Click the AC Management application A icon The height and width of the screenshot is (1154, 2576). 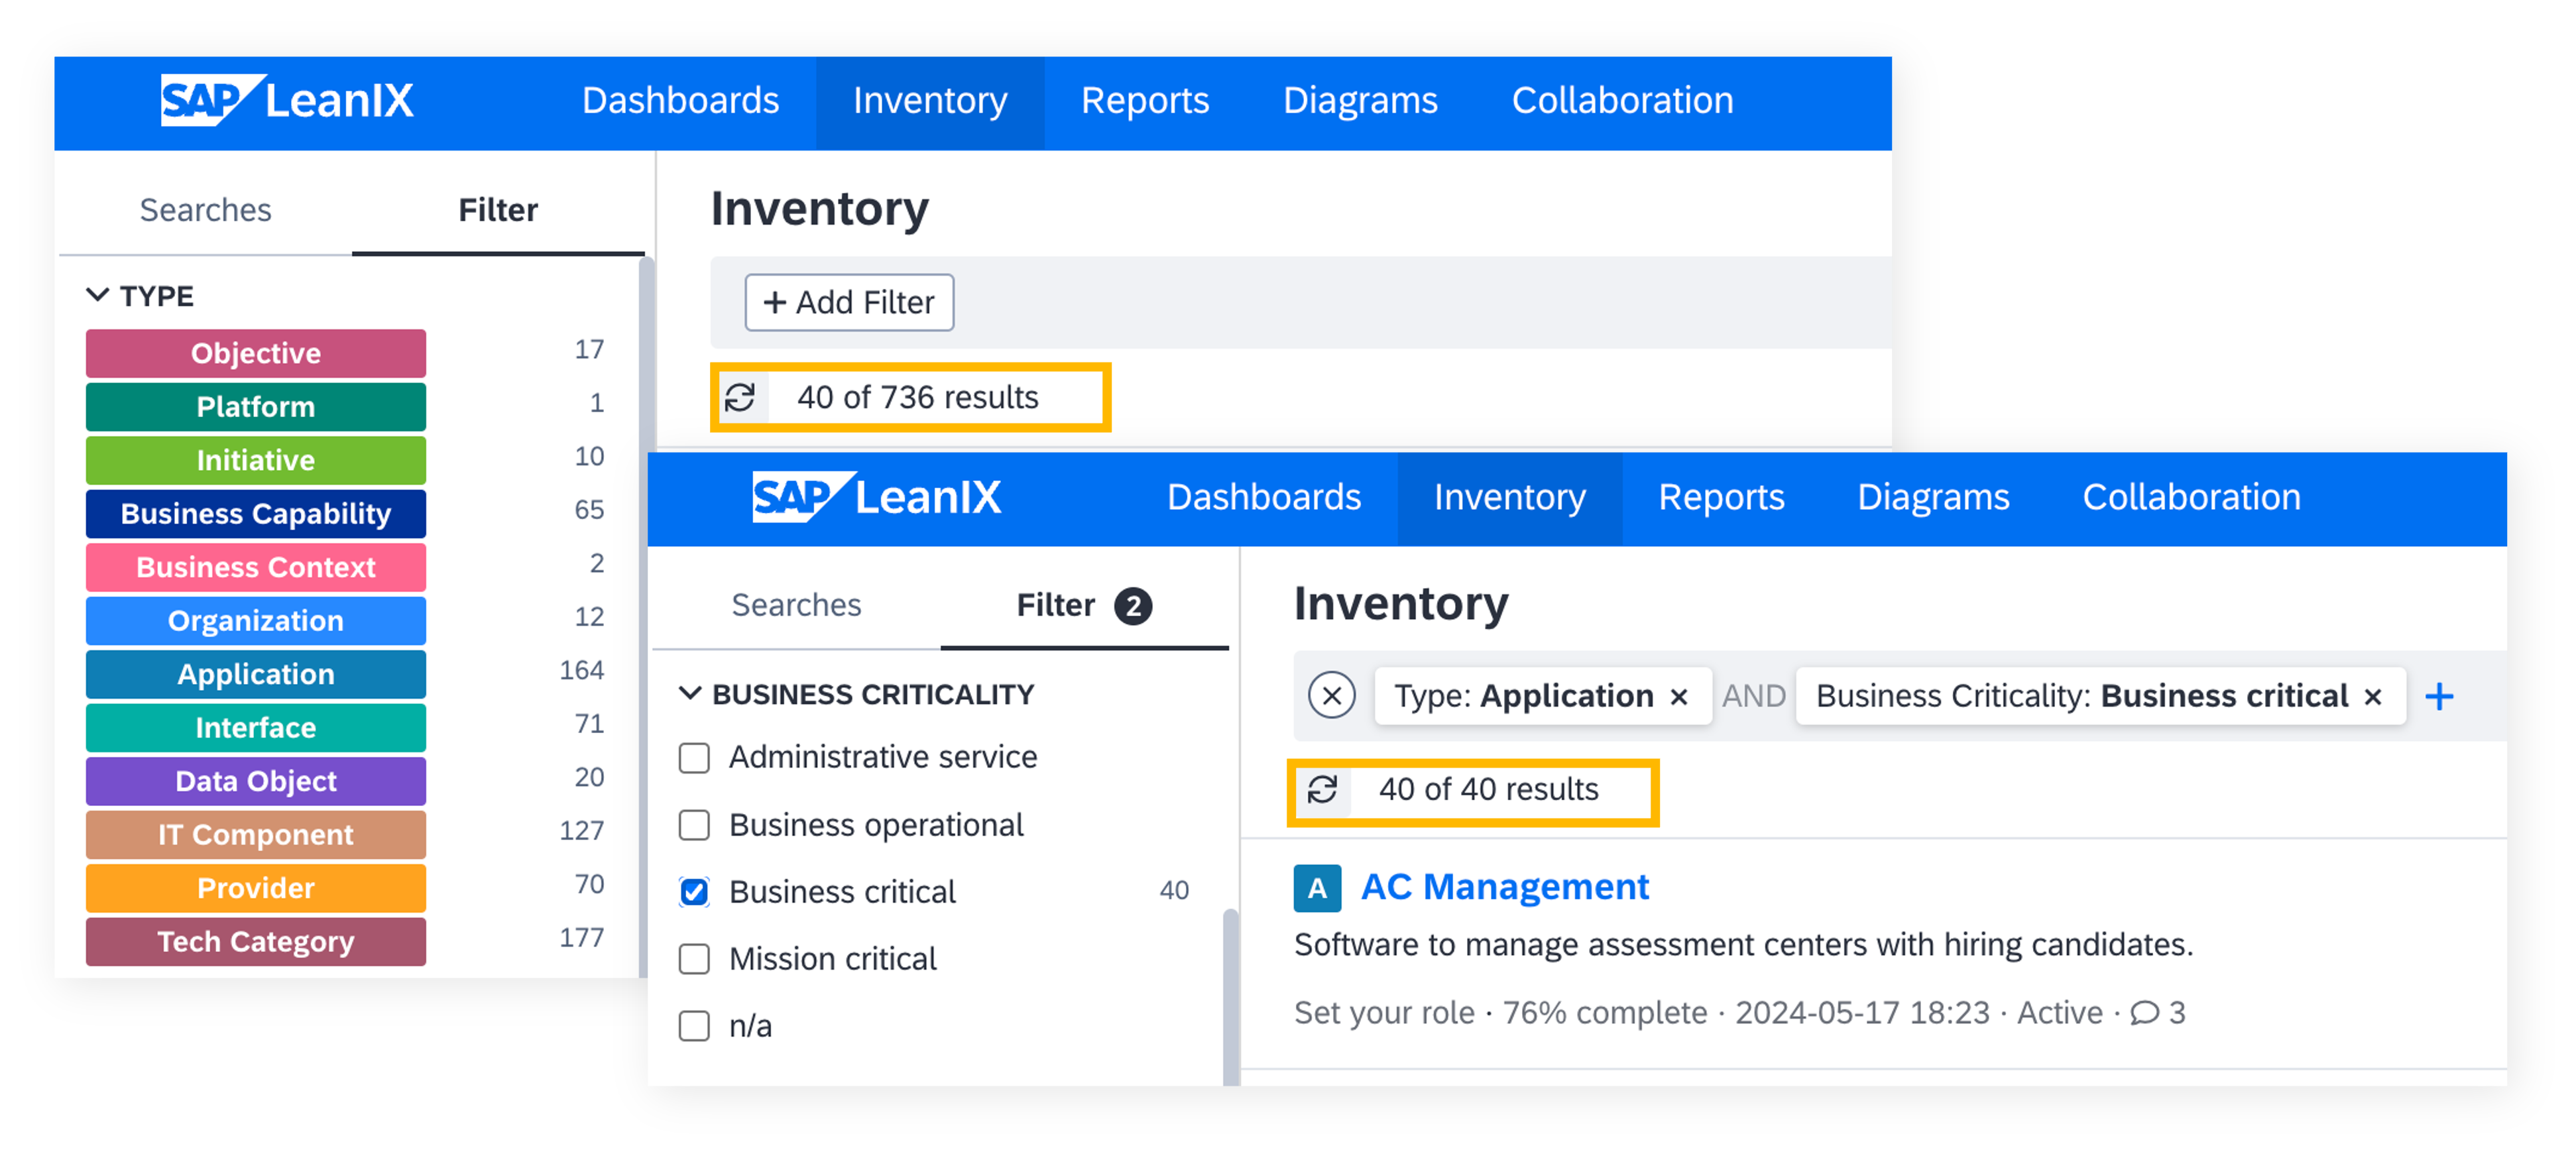click(1317, 888)
